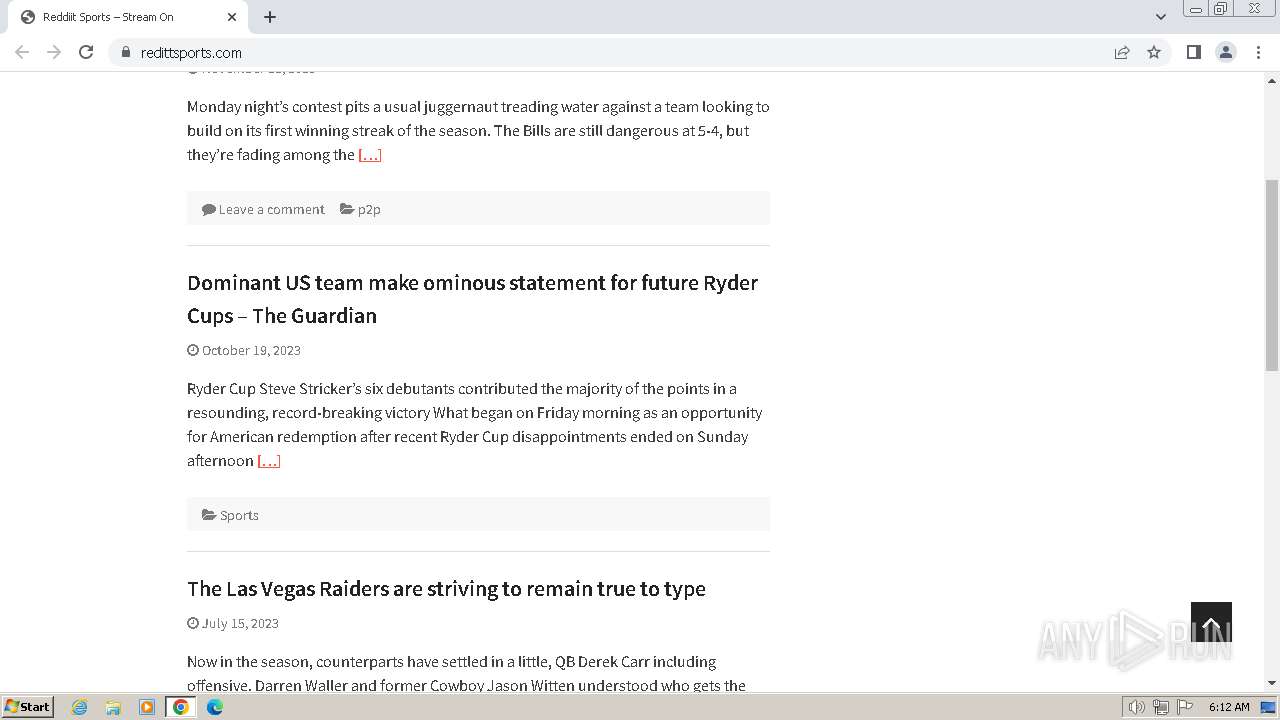Open the Chrome profile avatar

(x=1226, y=52)
